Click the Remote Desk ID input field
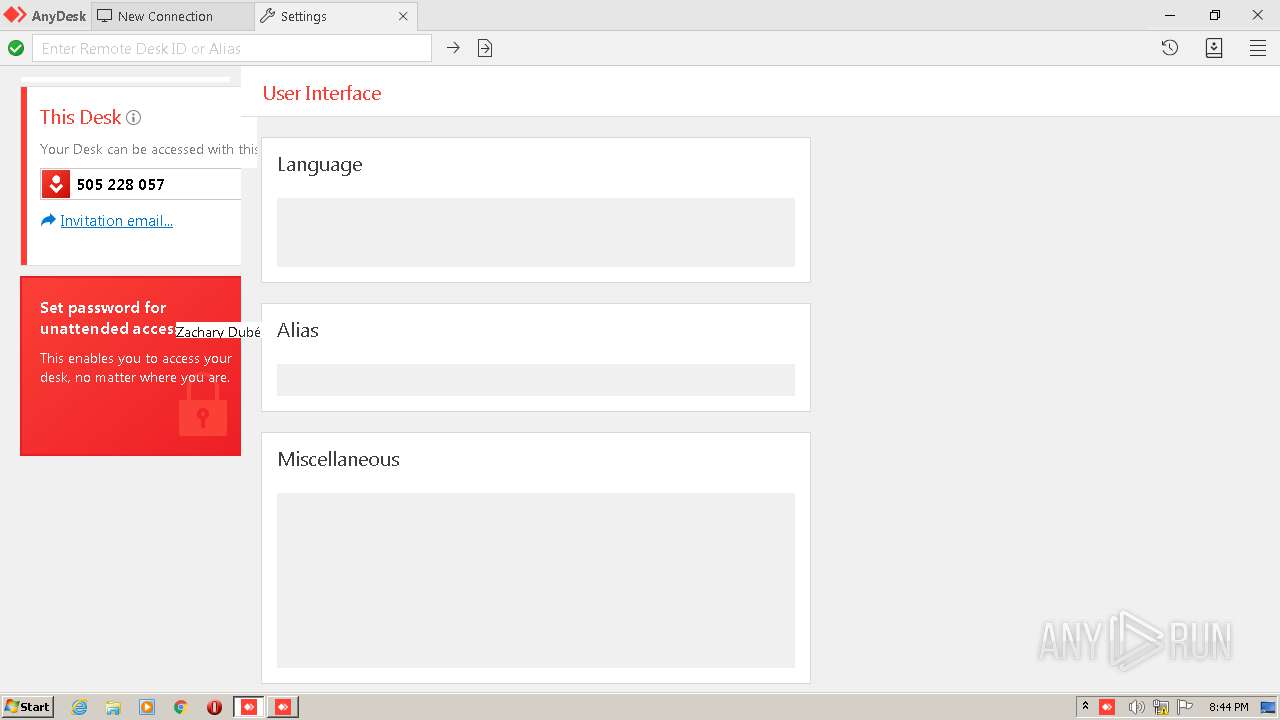The image size is (1280, 720). [232, 48]
